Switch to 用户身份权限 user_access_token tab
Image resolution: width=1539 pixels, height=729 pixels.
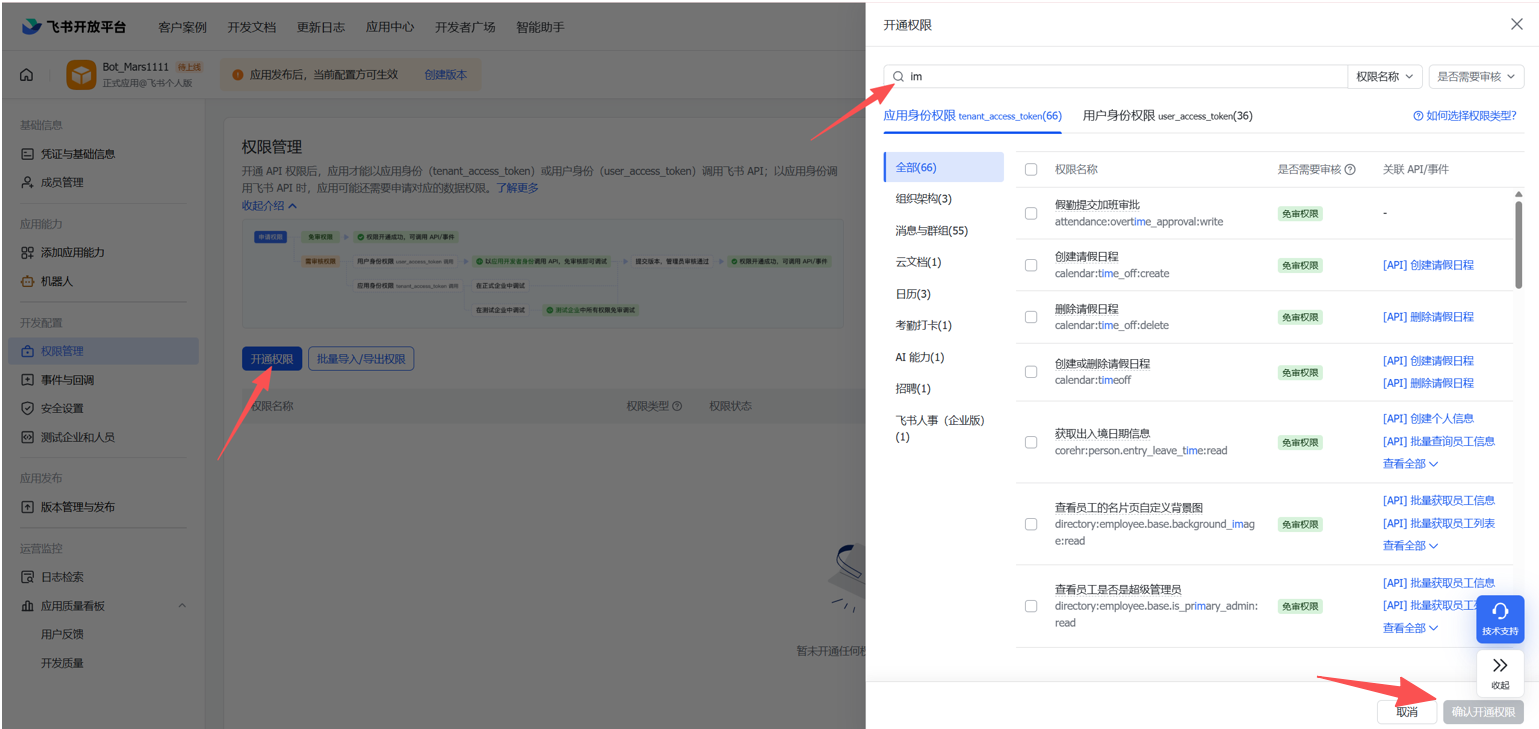(1167, 116)
